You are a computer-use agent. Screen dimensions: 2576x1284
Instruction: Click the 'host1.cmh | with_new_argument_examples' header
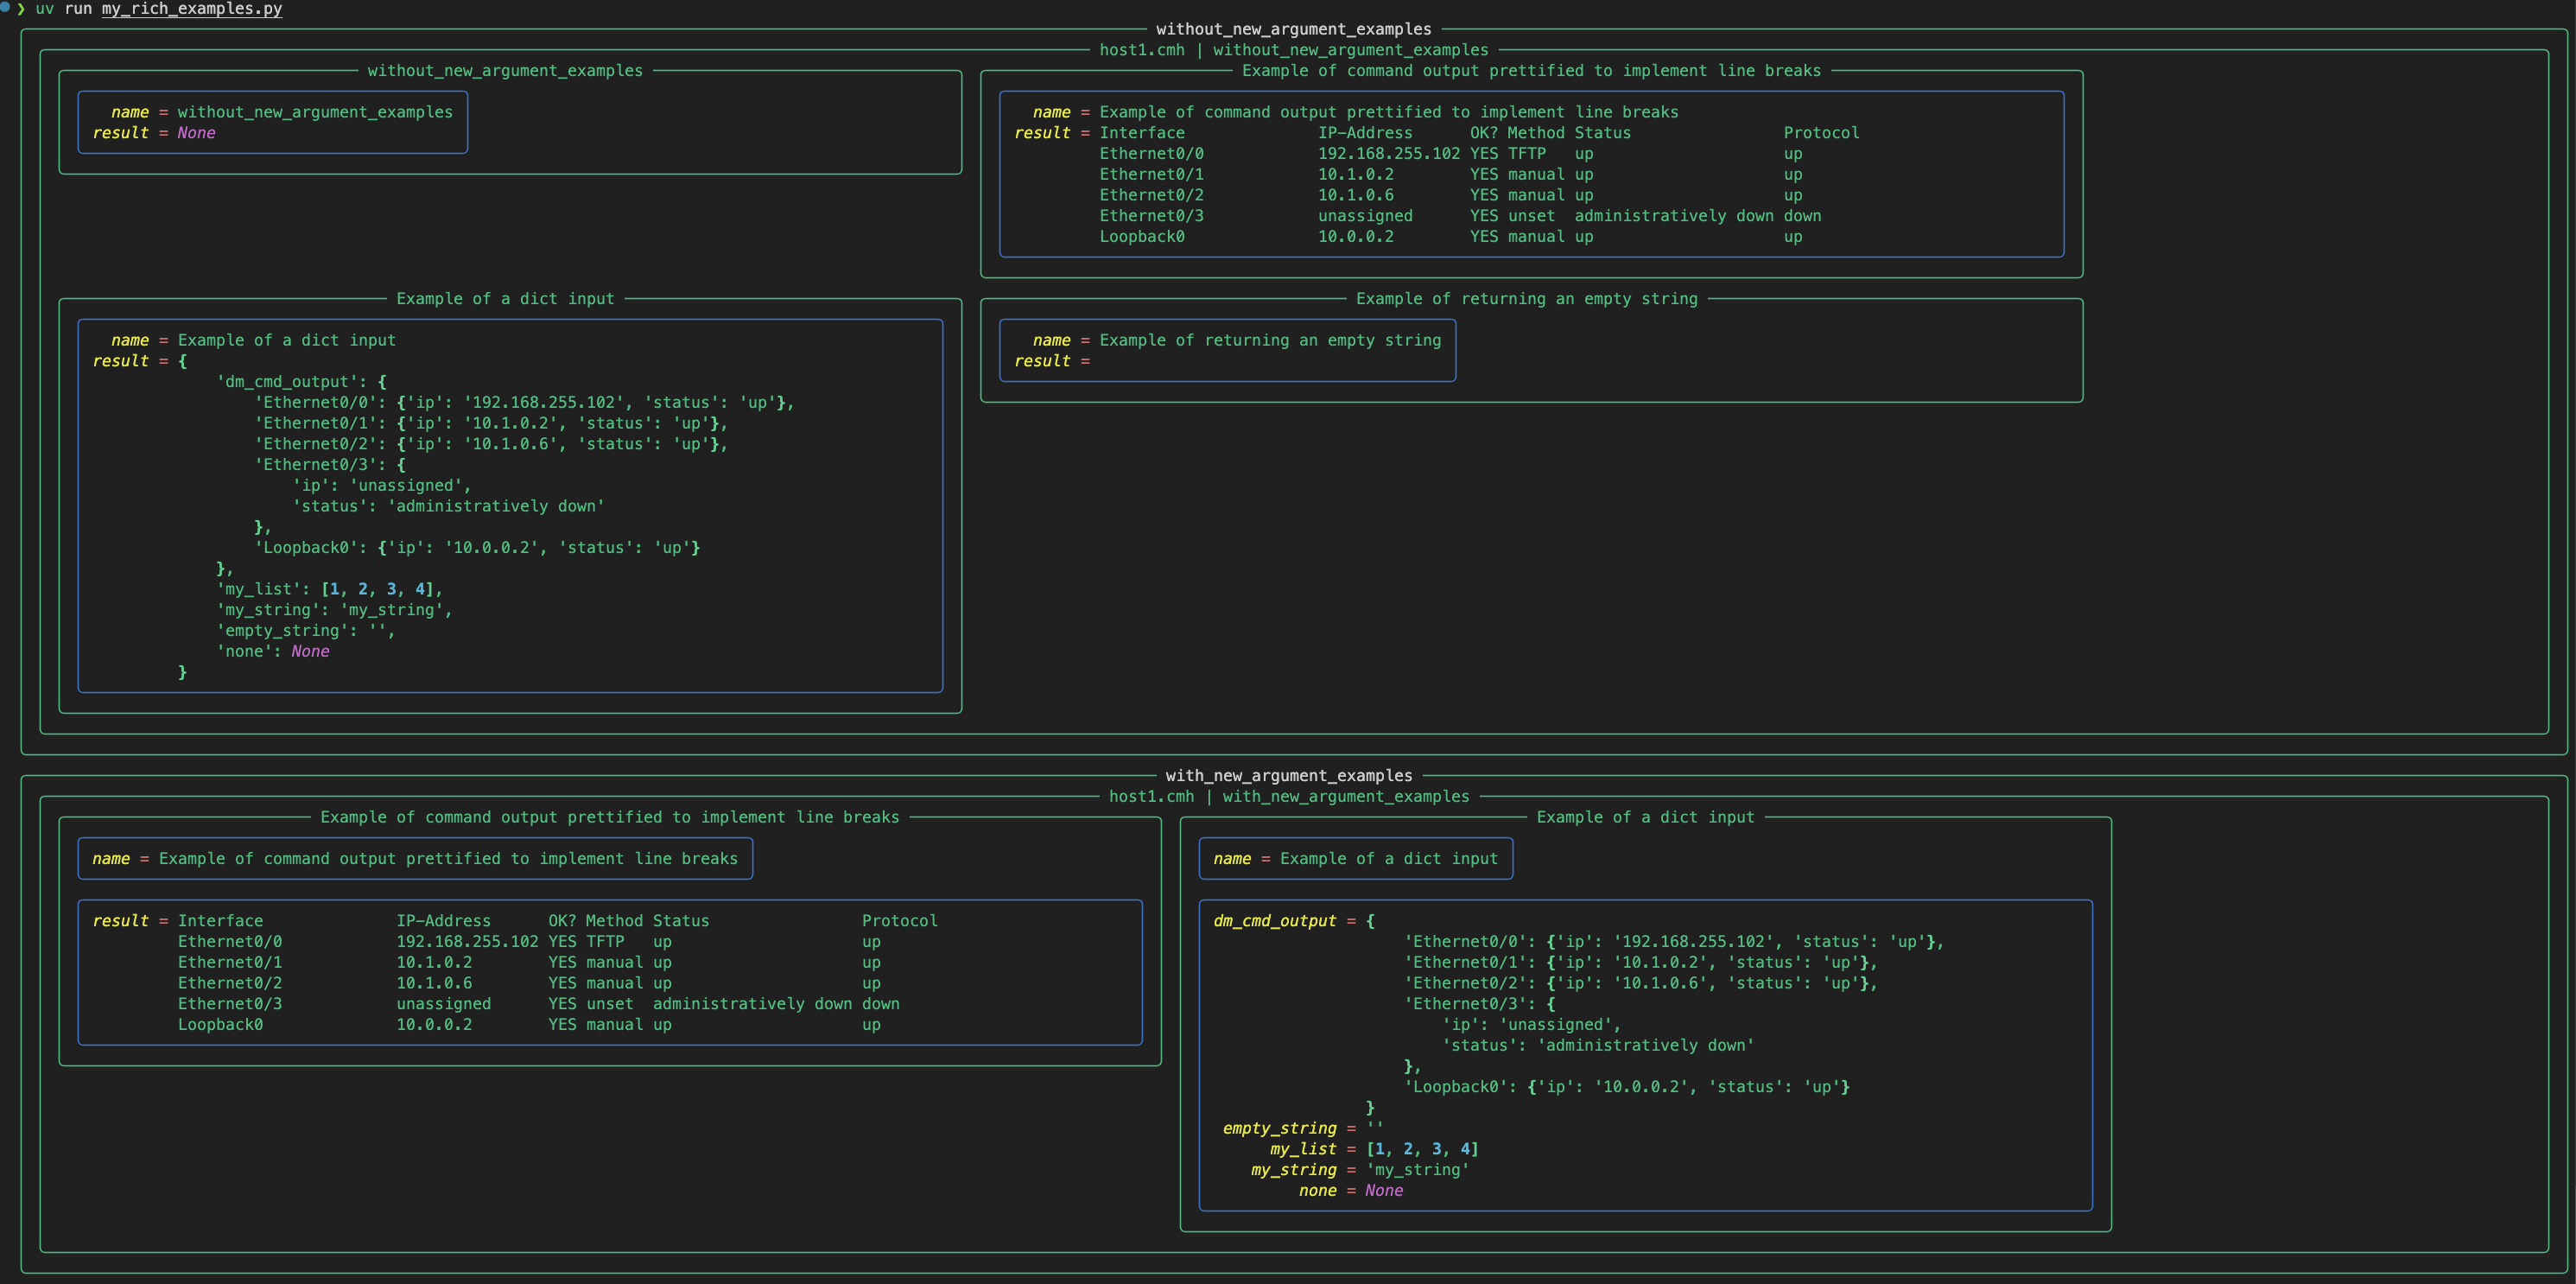1289,797
